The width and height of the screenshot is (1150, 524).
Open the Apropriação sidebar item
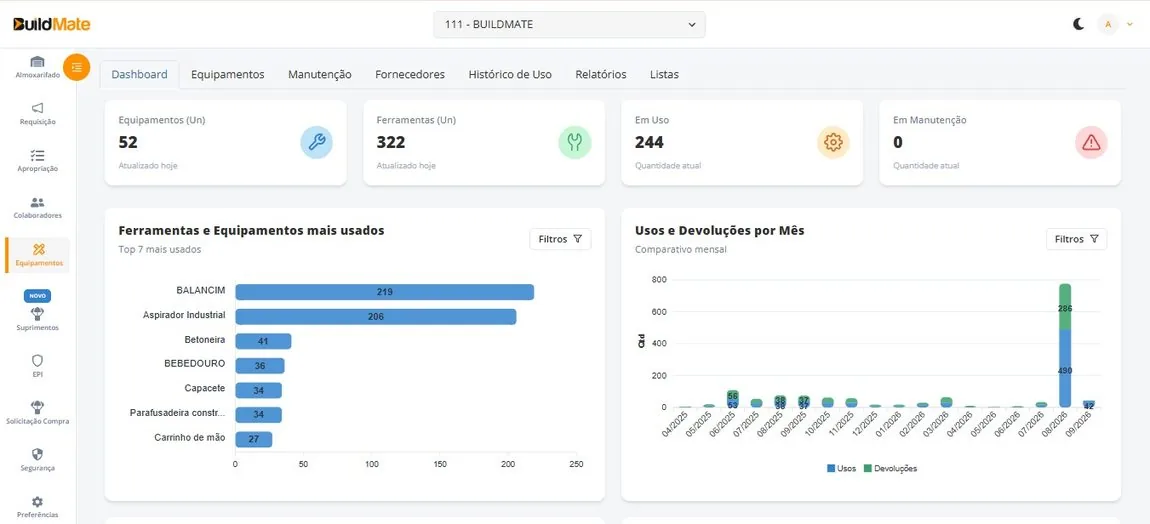point(37,161)
